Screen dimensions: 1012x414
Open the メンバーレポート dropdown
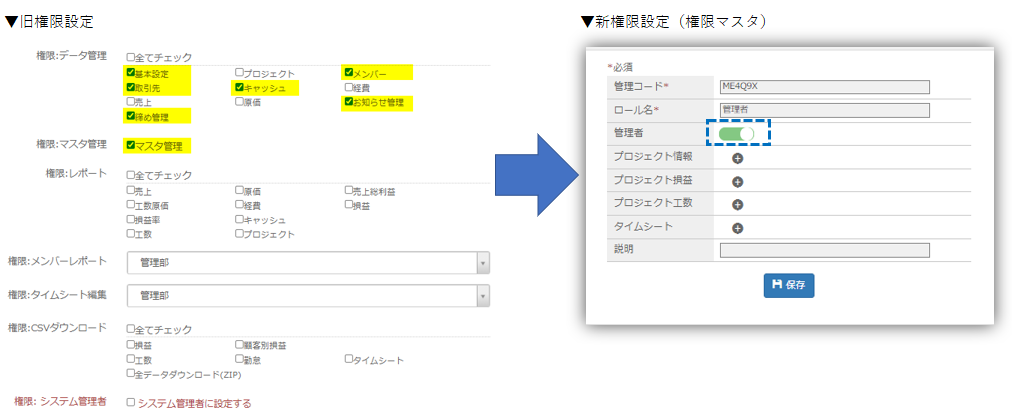(309, 263)
